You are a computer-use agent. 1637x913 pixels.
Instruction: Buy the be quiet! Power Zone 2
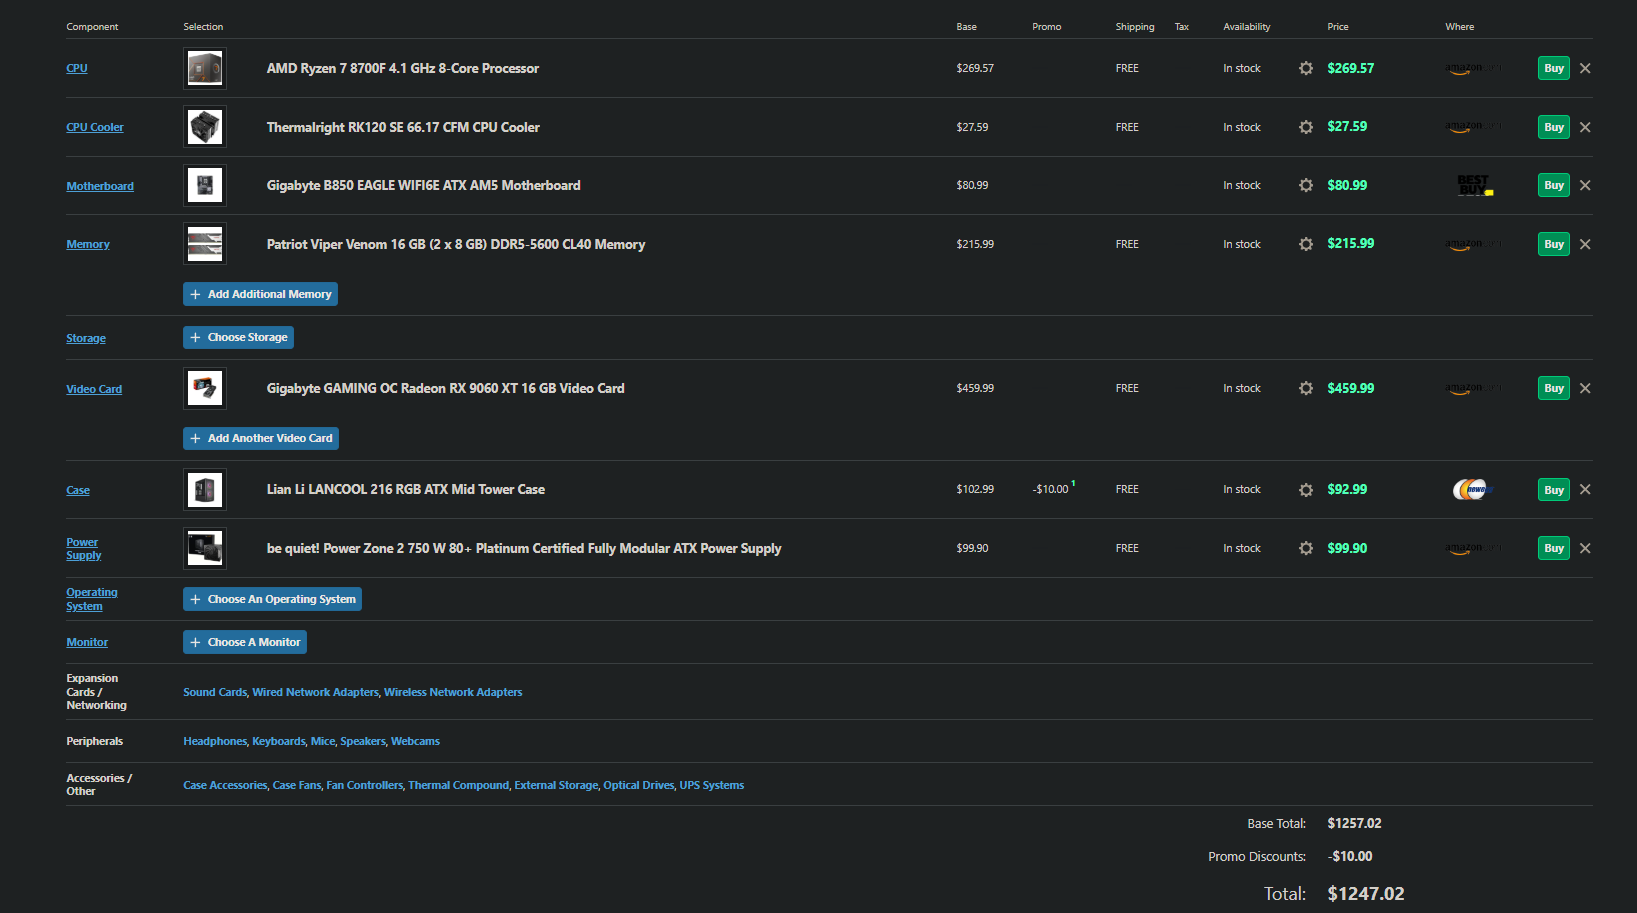point(1553,548)
